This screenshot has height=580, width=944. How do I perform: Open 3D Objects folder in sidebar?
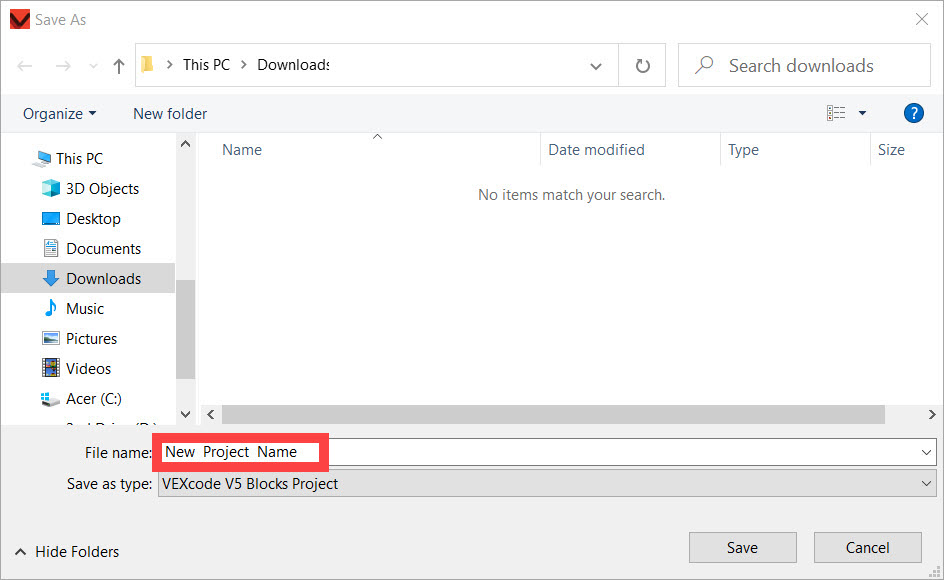(x=102, y=189)
